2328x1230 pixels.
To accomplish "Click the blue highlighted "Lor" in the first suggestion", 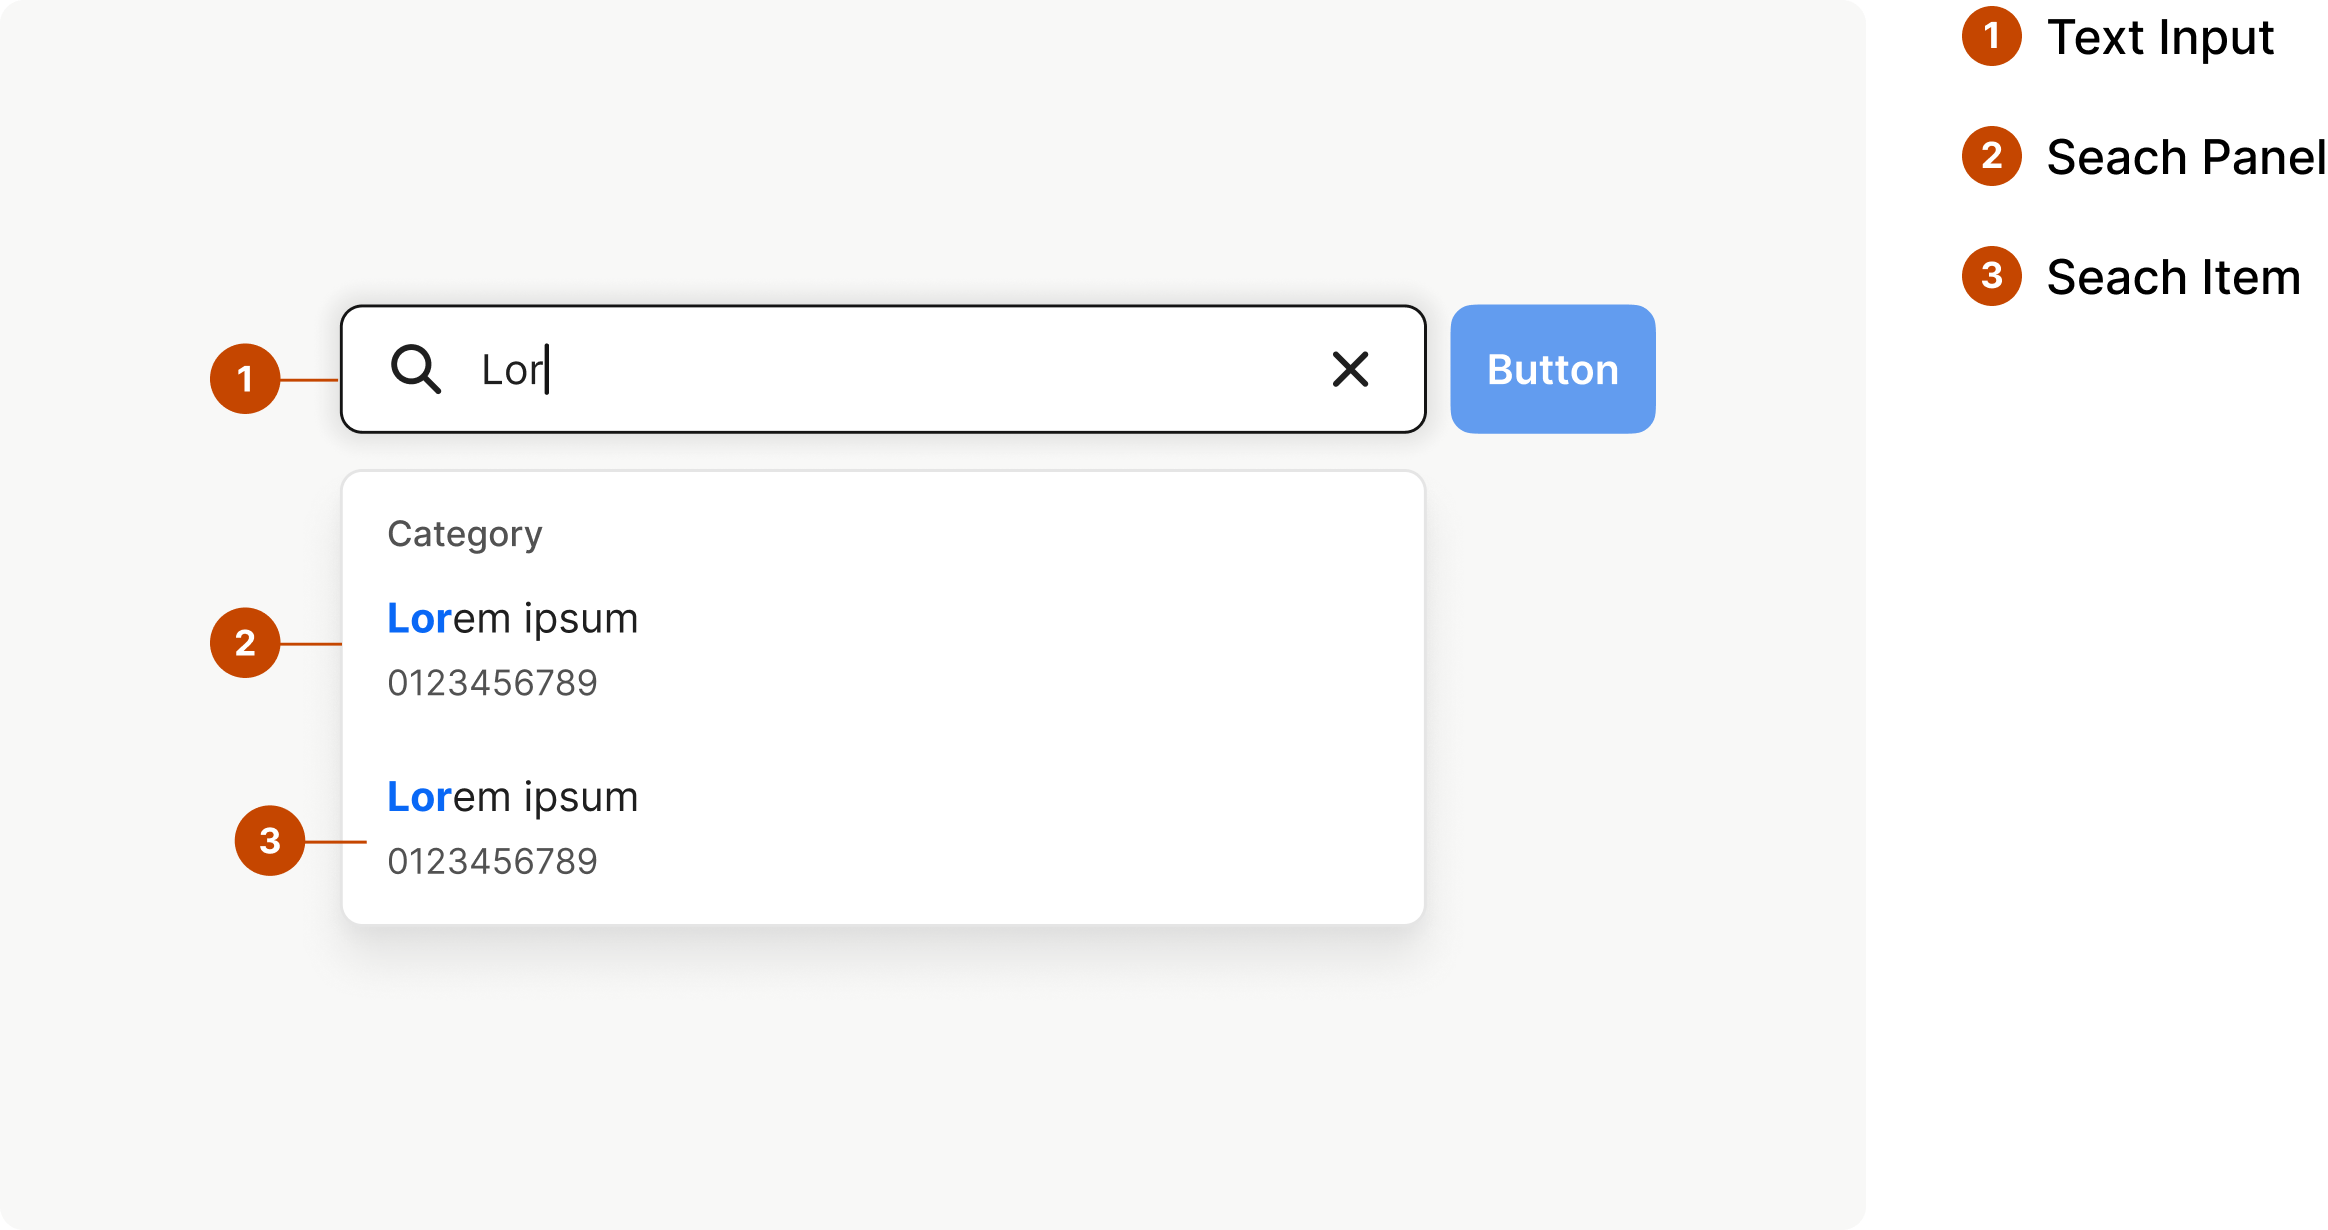I will 420,619.
